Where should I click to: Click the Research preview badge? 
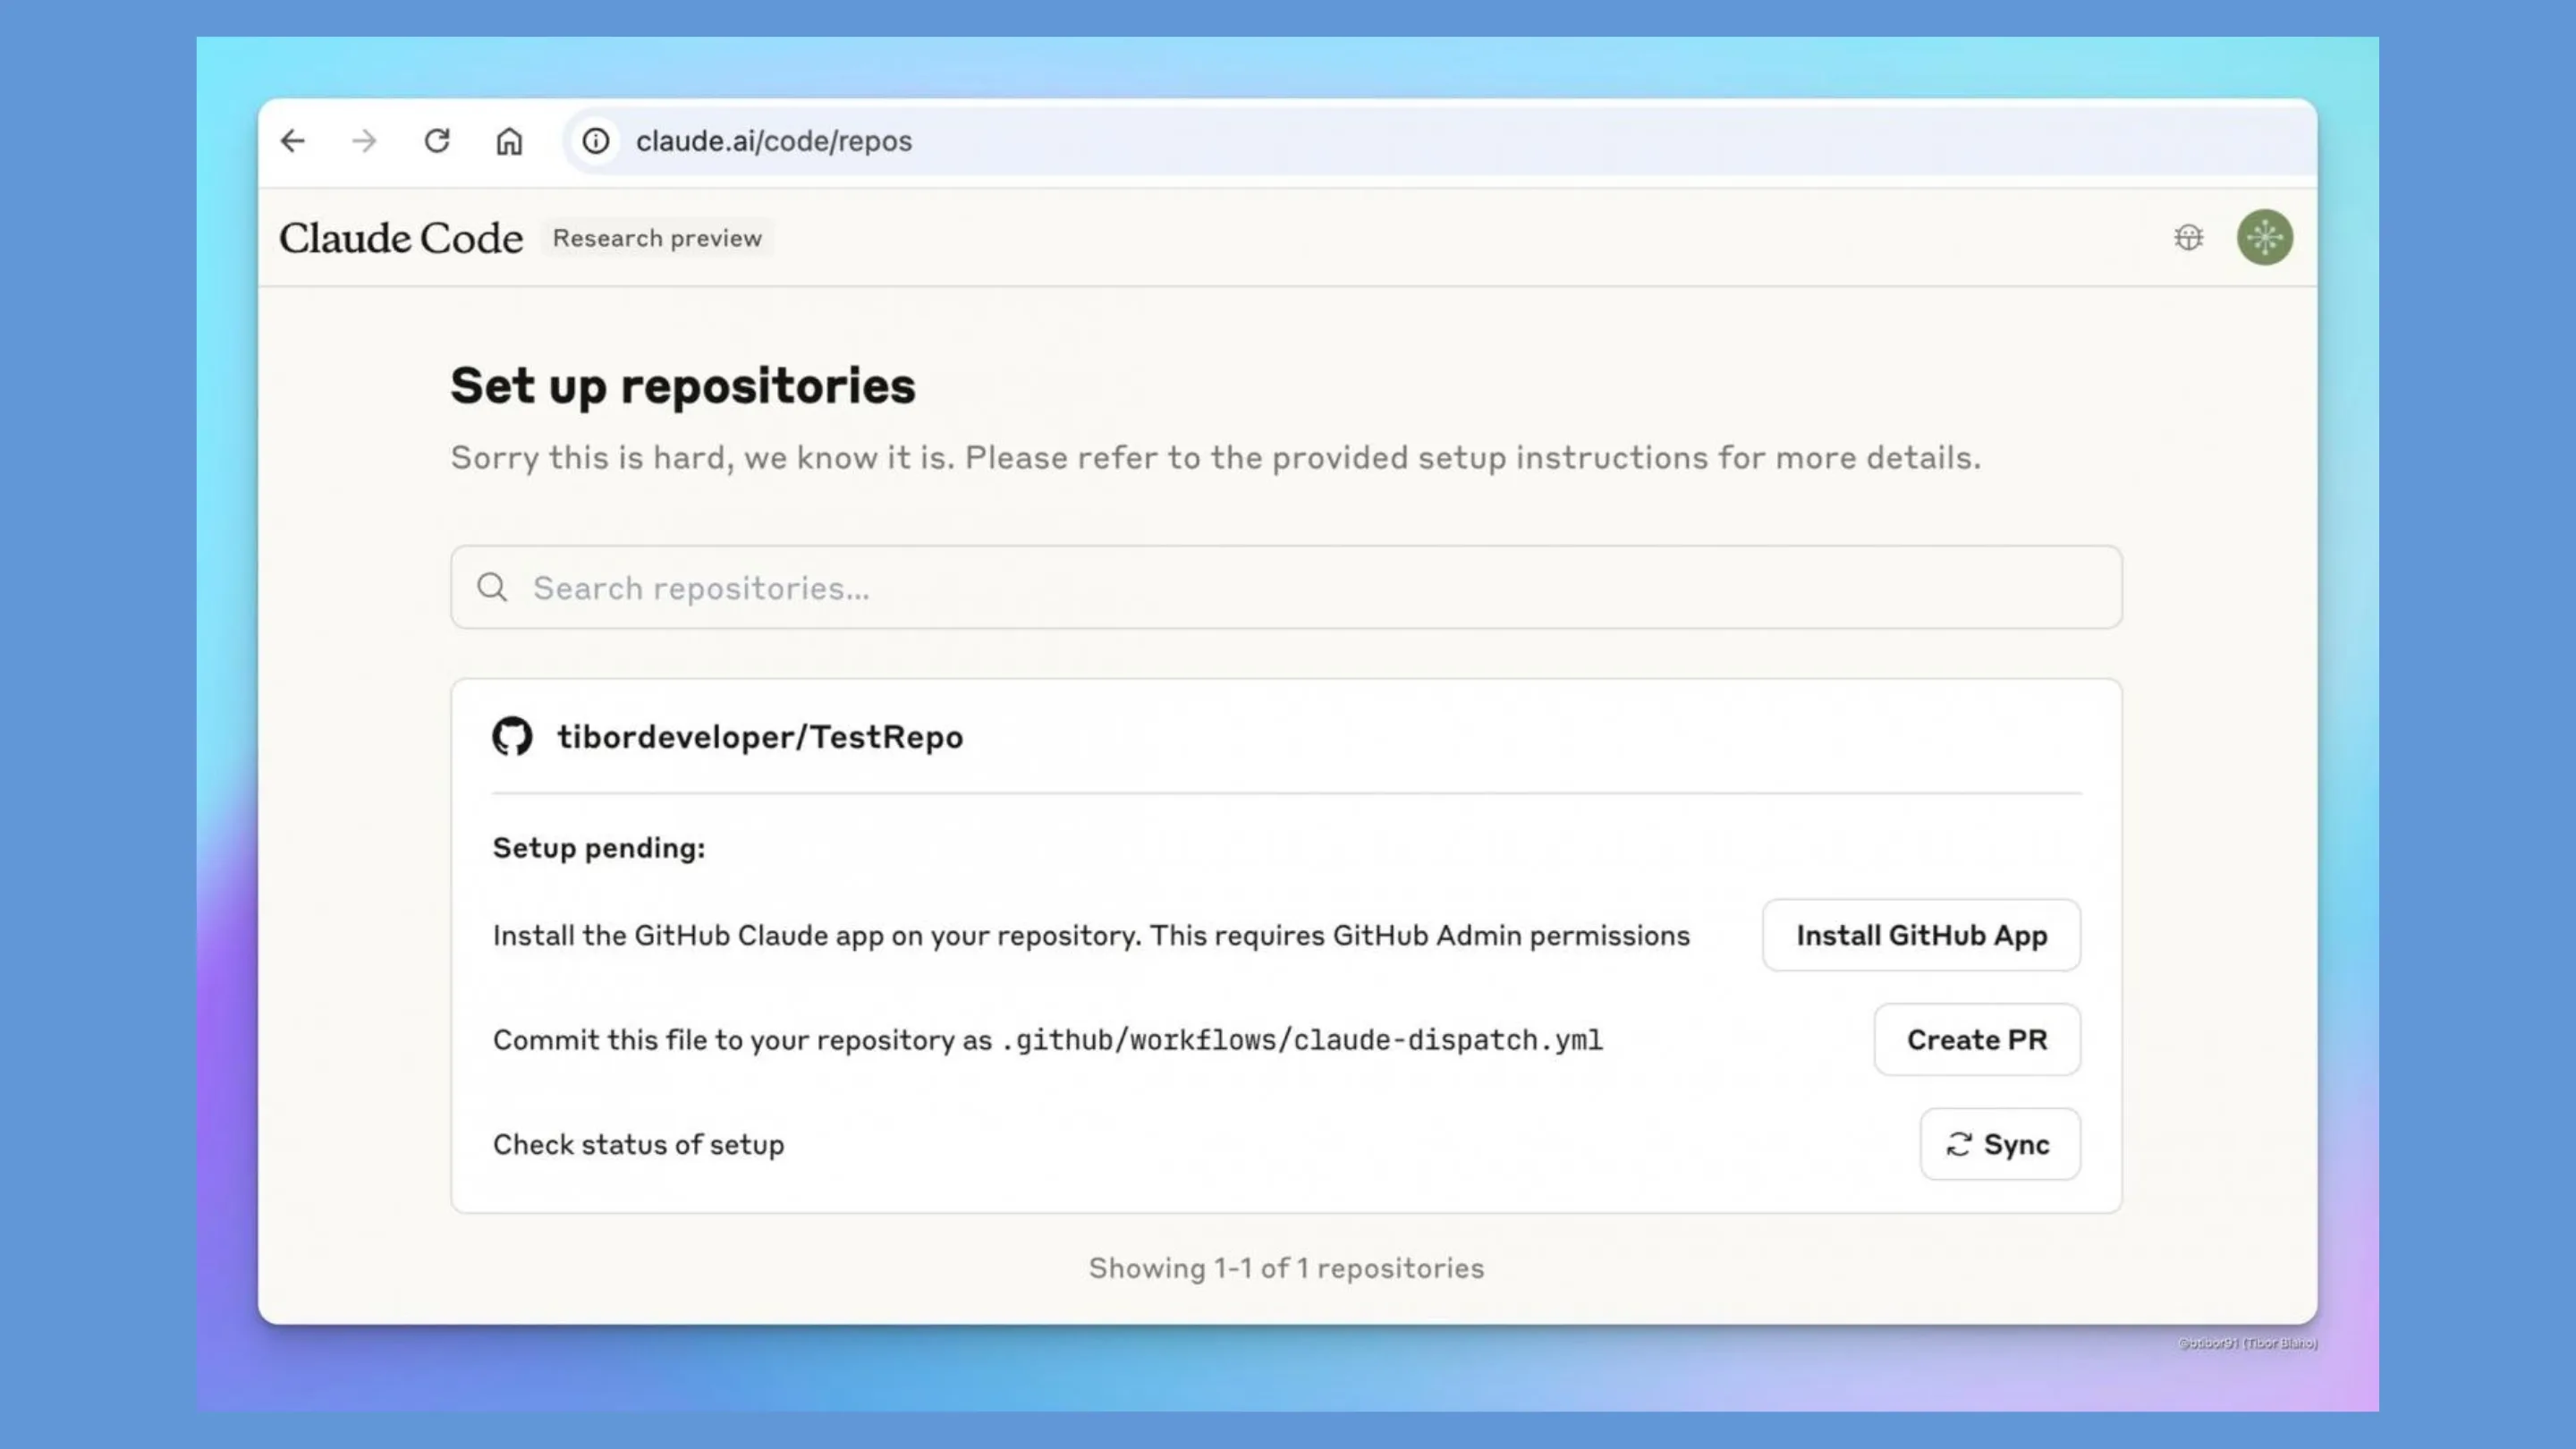click(657, 238)
